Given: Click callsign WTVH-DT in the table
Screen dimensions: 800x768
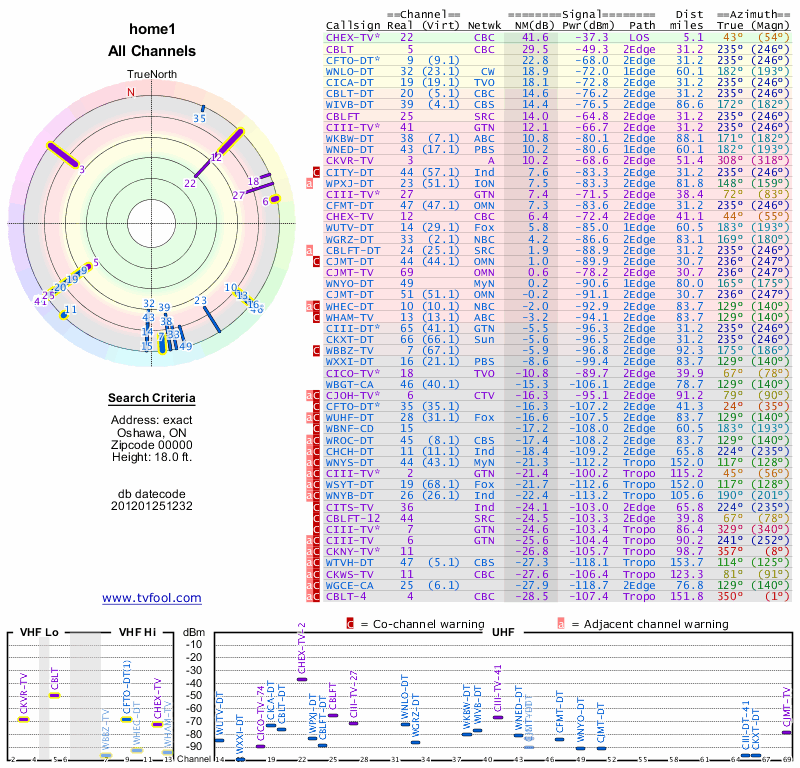Looking at the screenshot, I should (350, 562).
